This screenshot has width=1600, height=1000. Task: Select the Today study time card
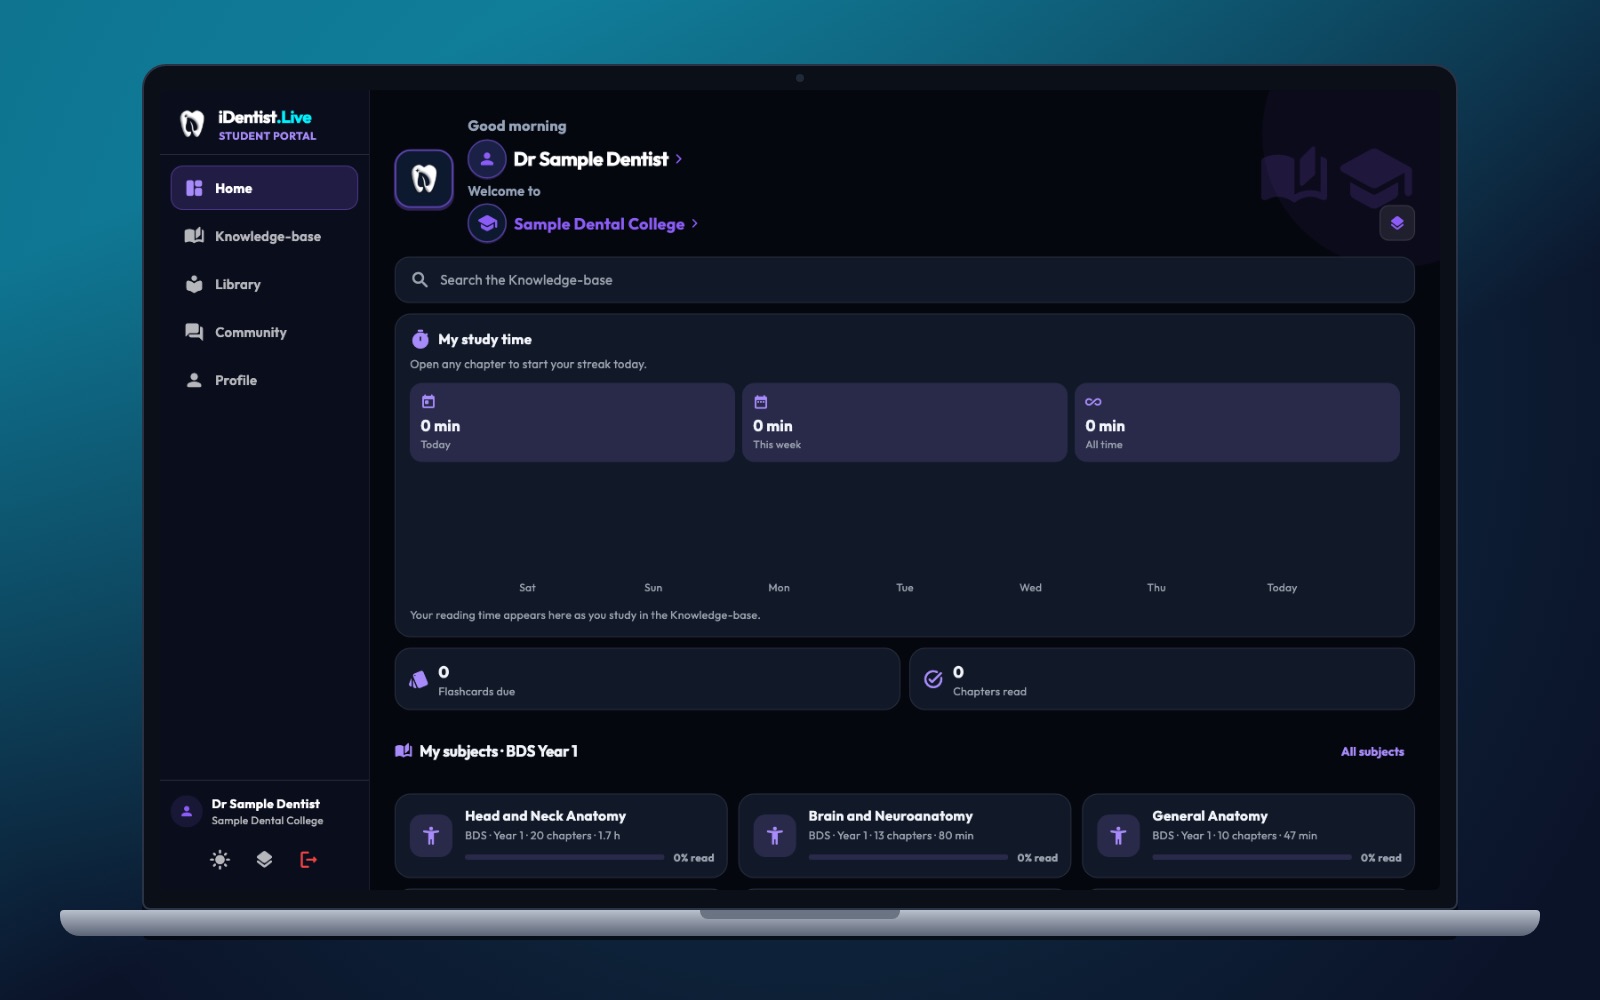click(572, 422)
